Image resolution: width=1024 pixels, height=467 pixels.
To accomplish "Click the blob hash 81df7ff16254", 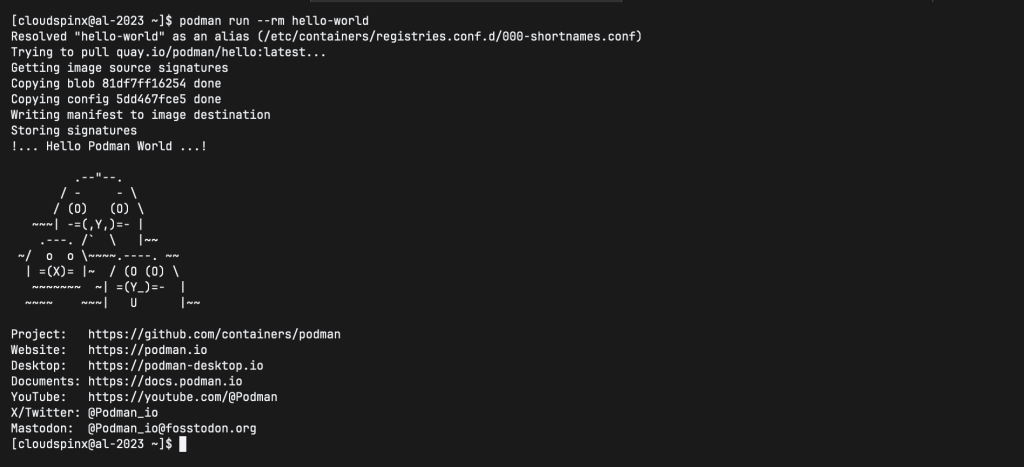I will 144,83.
